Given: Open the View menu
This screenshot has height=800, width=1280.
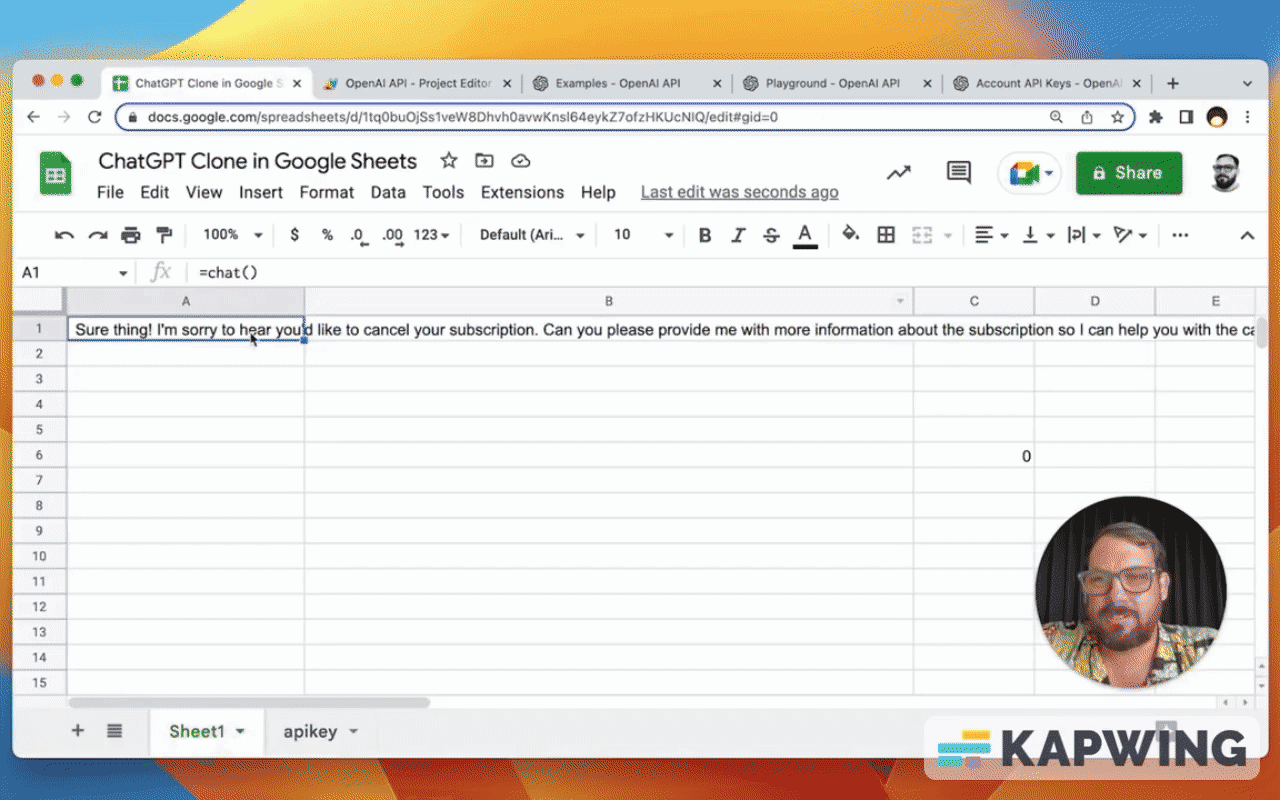Looking at the screenshot, I should [204, 192].
